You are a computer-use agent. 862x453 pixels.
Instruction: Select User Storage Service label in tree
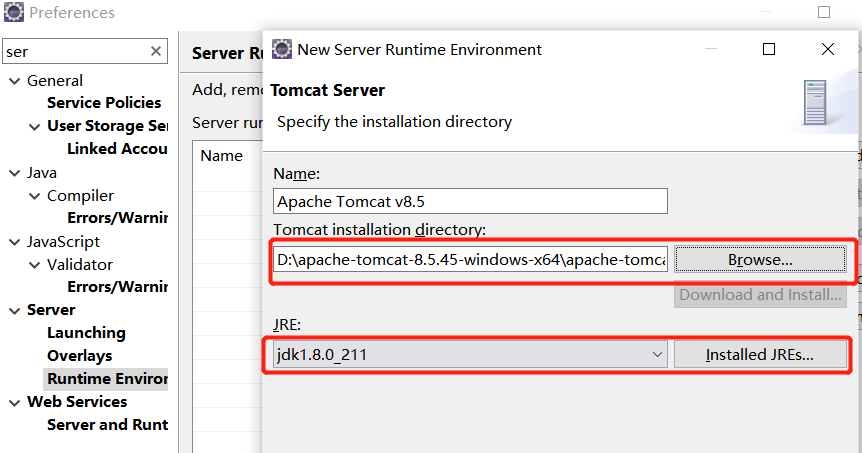pyautogui.click(x=107, y=126)
